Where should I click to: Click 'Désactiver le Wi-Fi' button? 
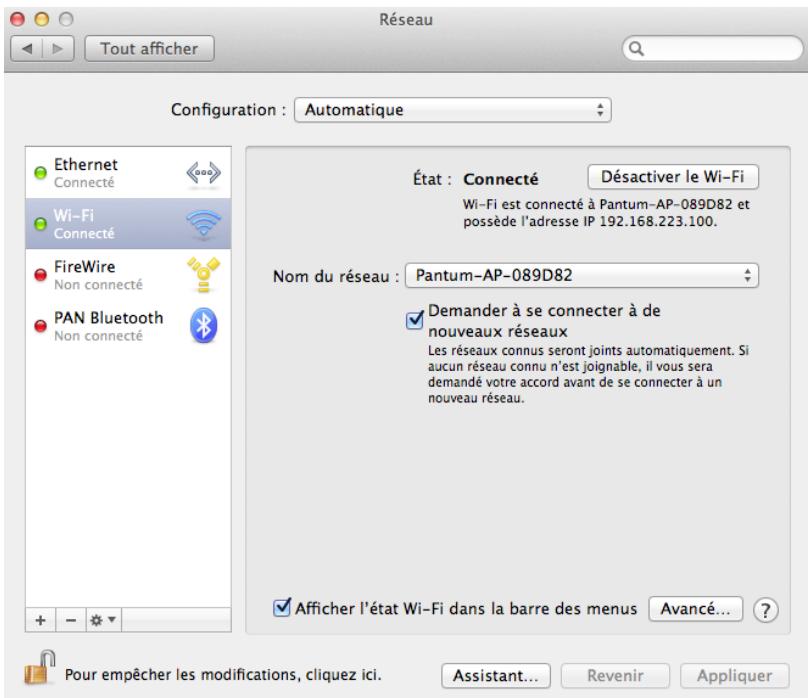674,177
